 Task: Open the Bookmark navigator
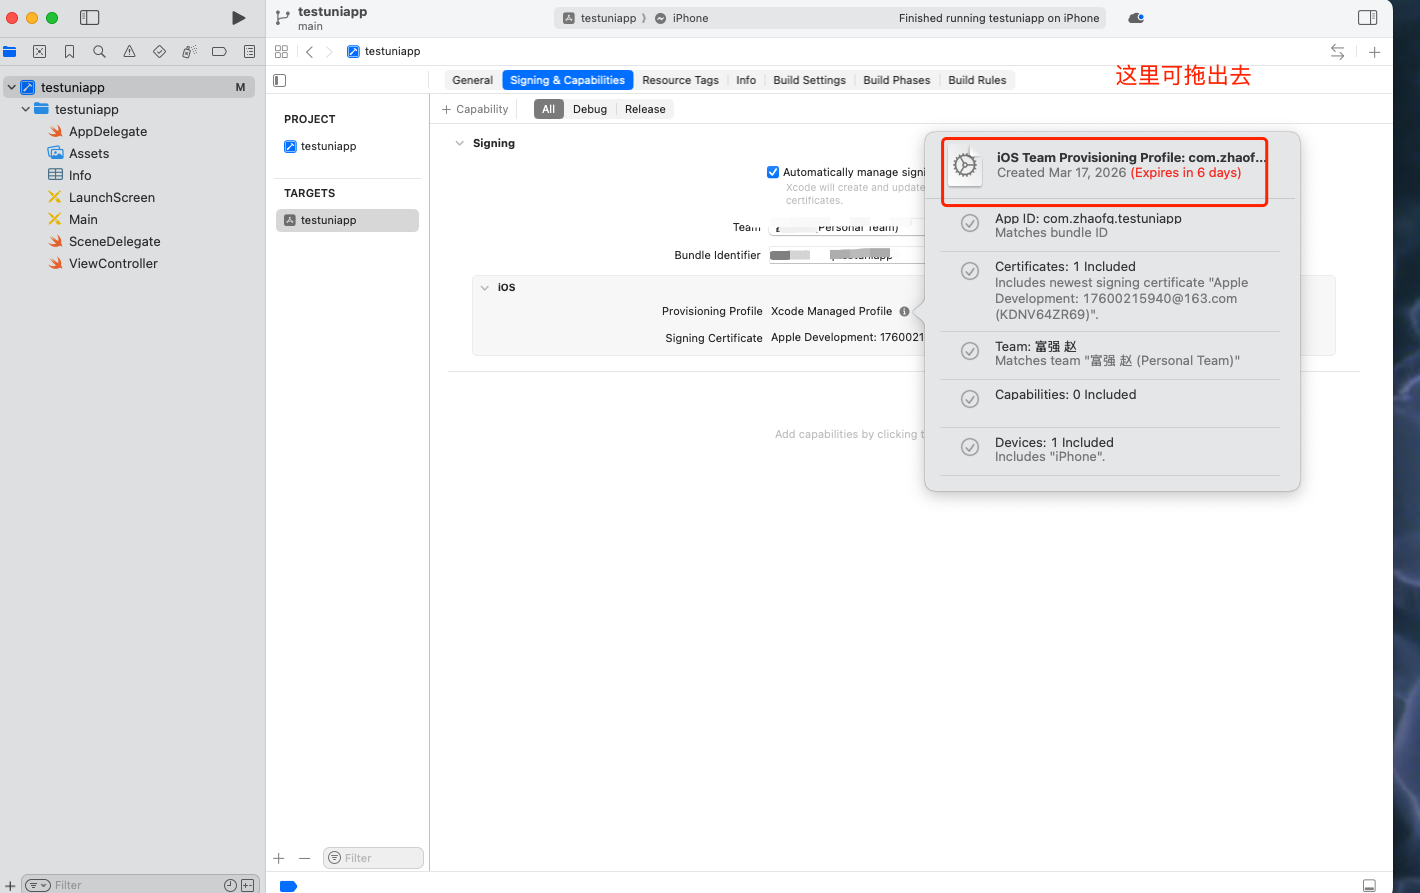(69, 51)
